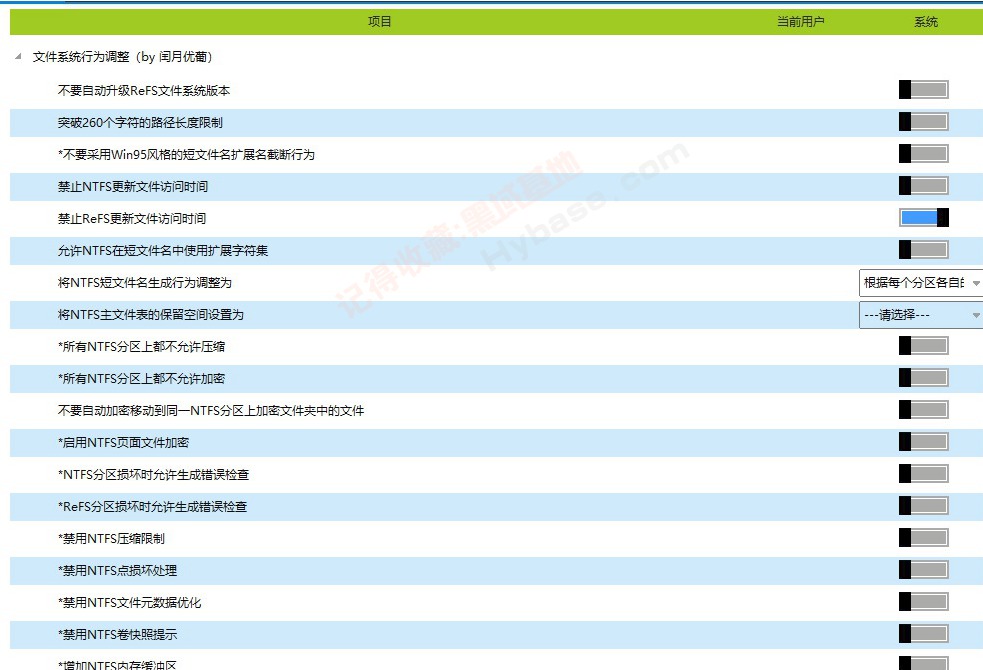This screenshot has height=670, width=983.
Task: Toggle 增加NTFS内存缓冲区 switch
Action: click(x=923, y=663)
